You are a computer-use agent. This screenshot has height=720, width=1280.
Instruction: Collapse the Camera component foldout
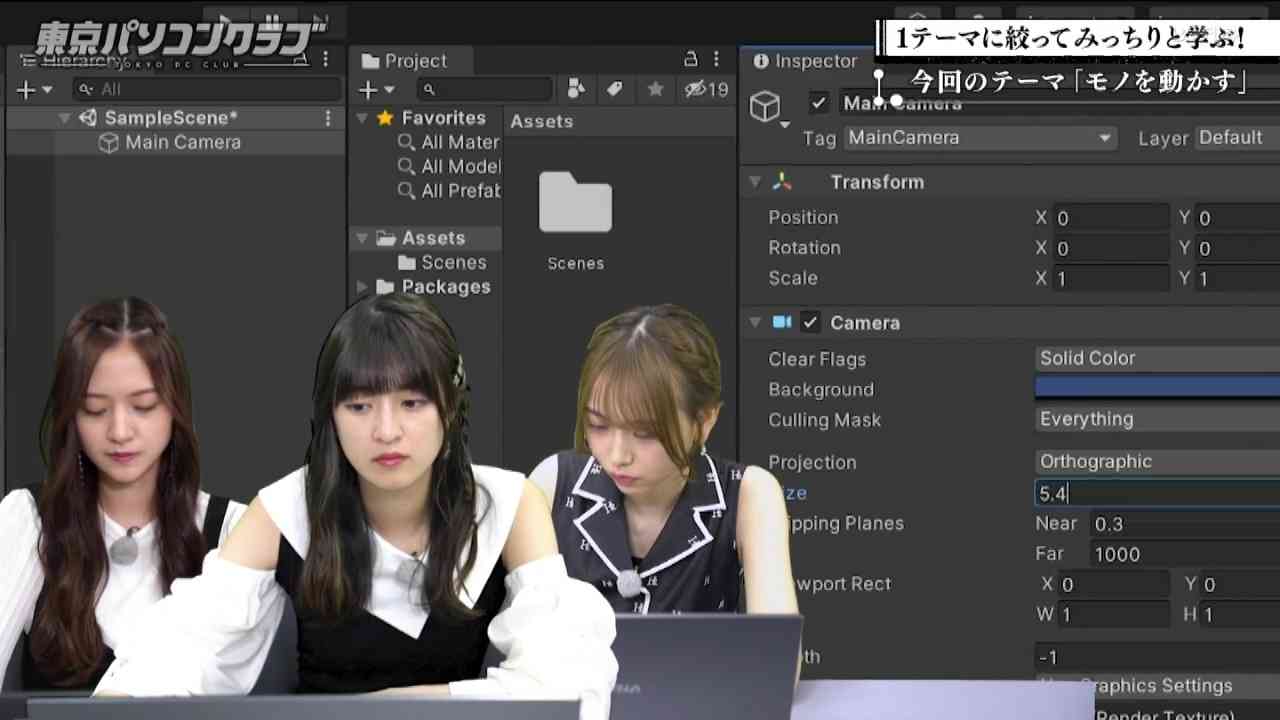755,323
